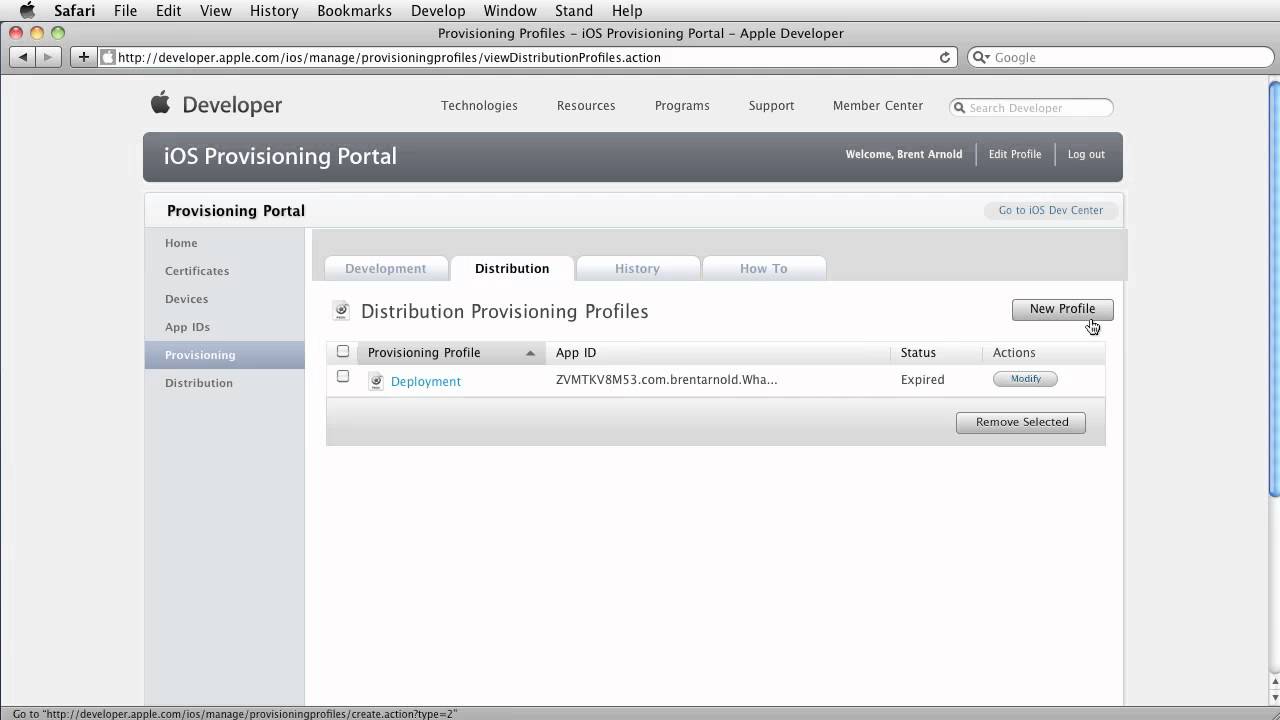The width and height of the screenshot is (1280, 720).
Task: Open the Window menu
Action: pos(510,11)
